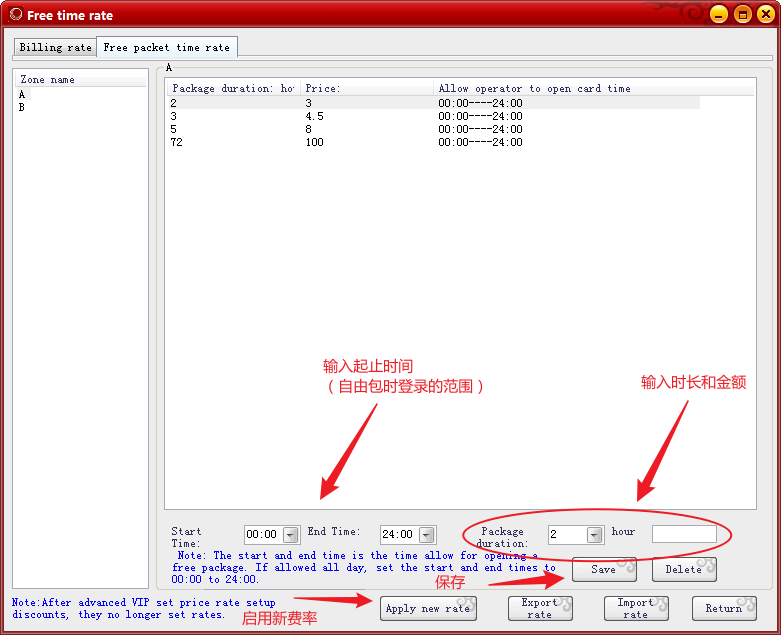Switch to the Billing rate tab
The image size is (781, 635).
pos(55,47)
